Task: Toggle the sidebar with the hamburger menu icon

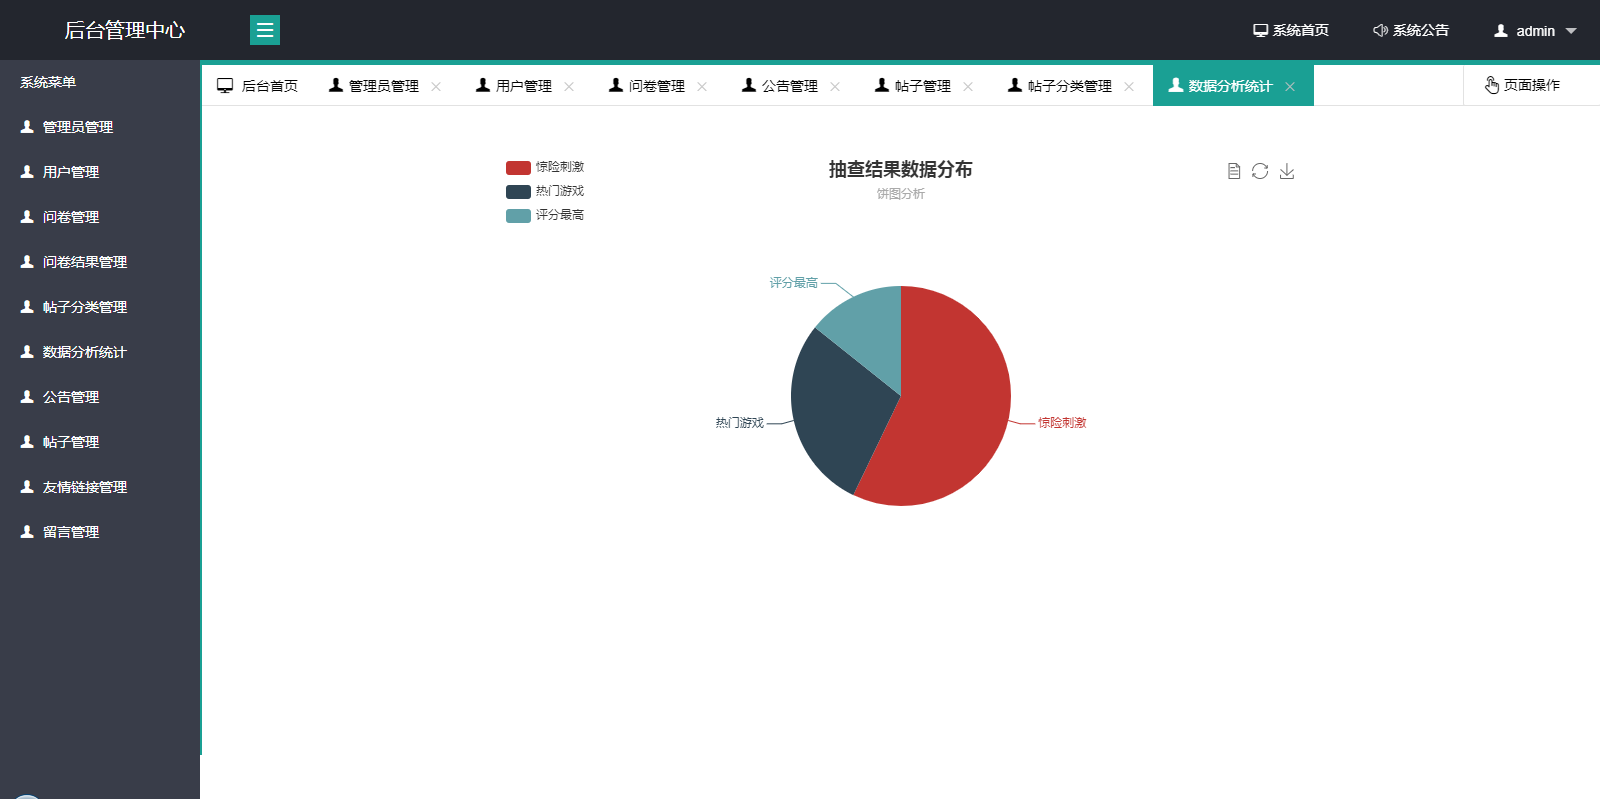Action: (x=265, y=30)
